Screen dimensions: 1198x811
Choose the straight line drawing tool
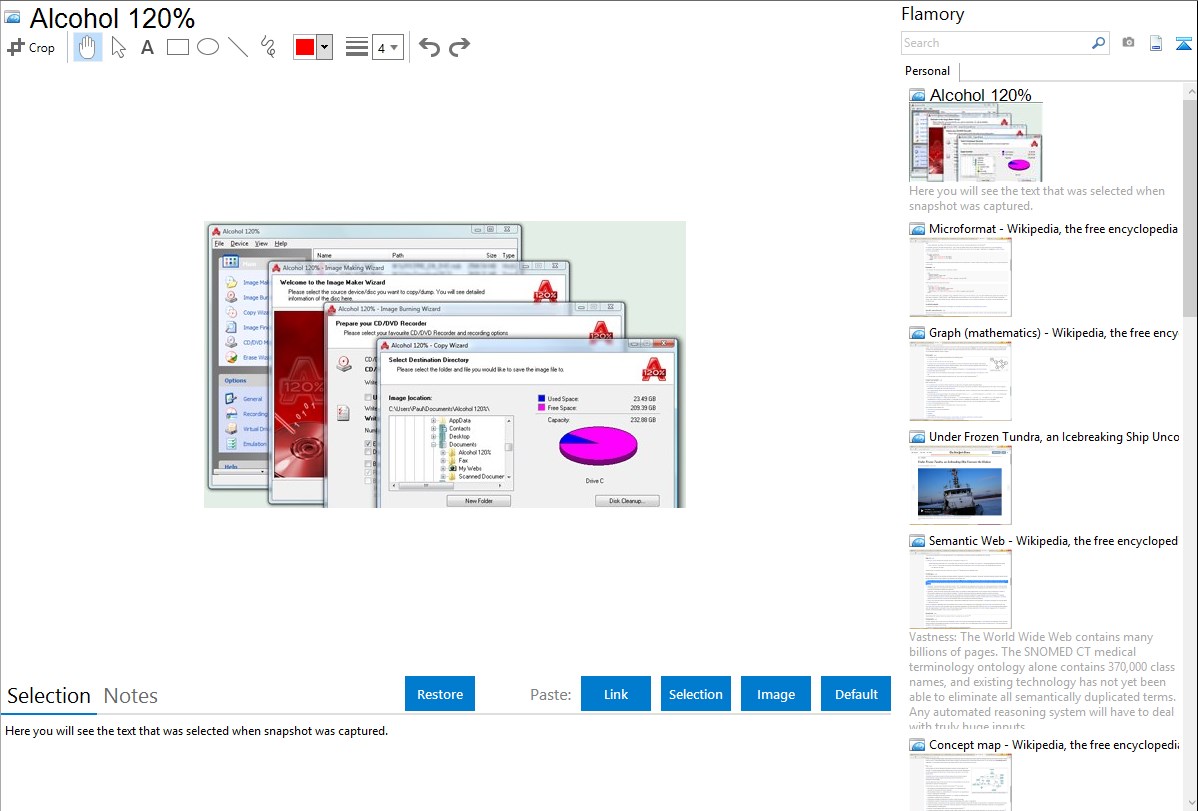(238, 47)
